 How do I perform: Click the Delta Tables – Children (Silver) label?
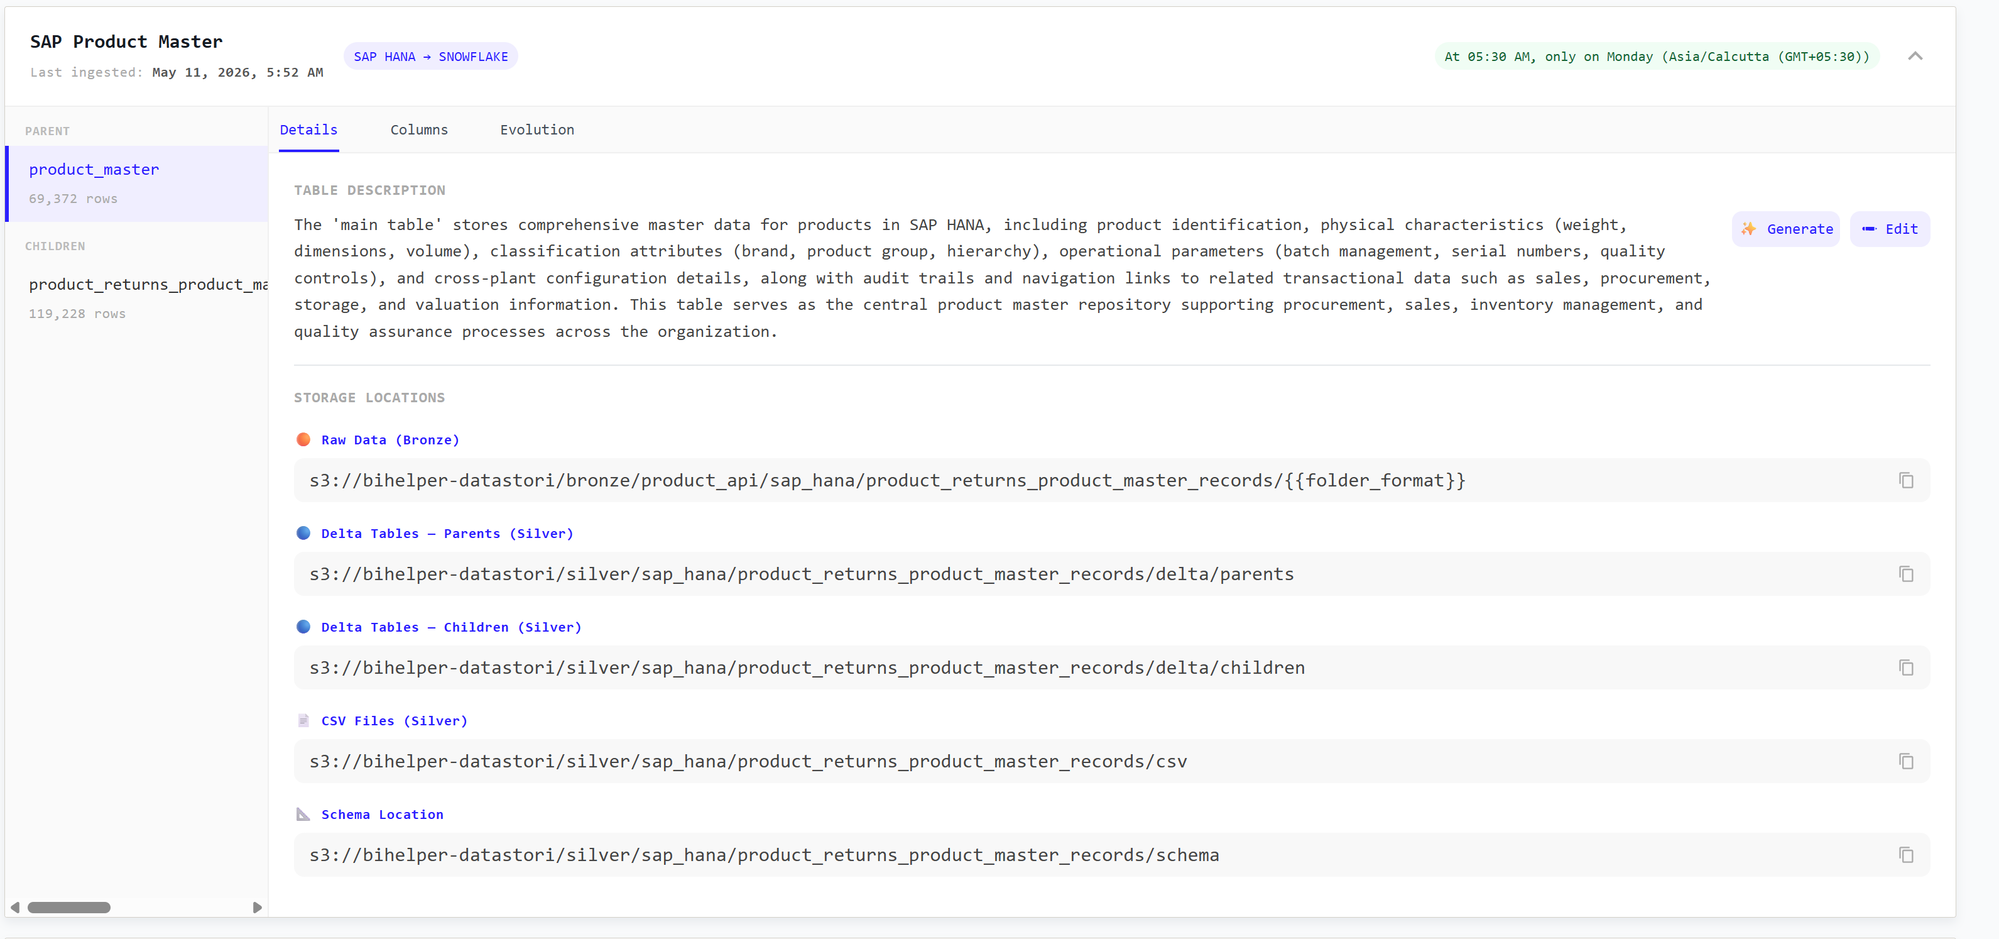[x=451, y=627]
